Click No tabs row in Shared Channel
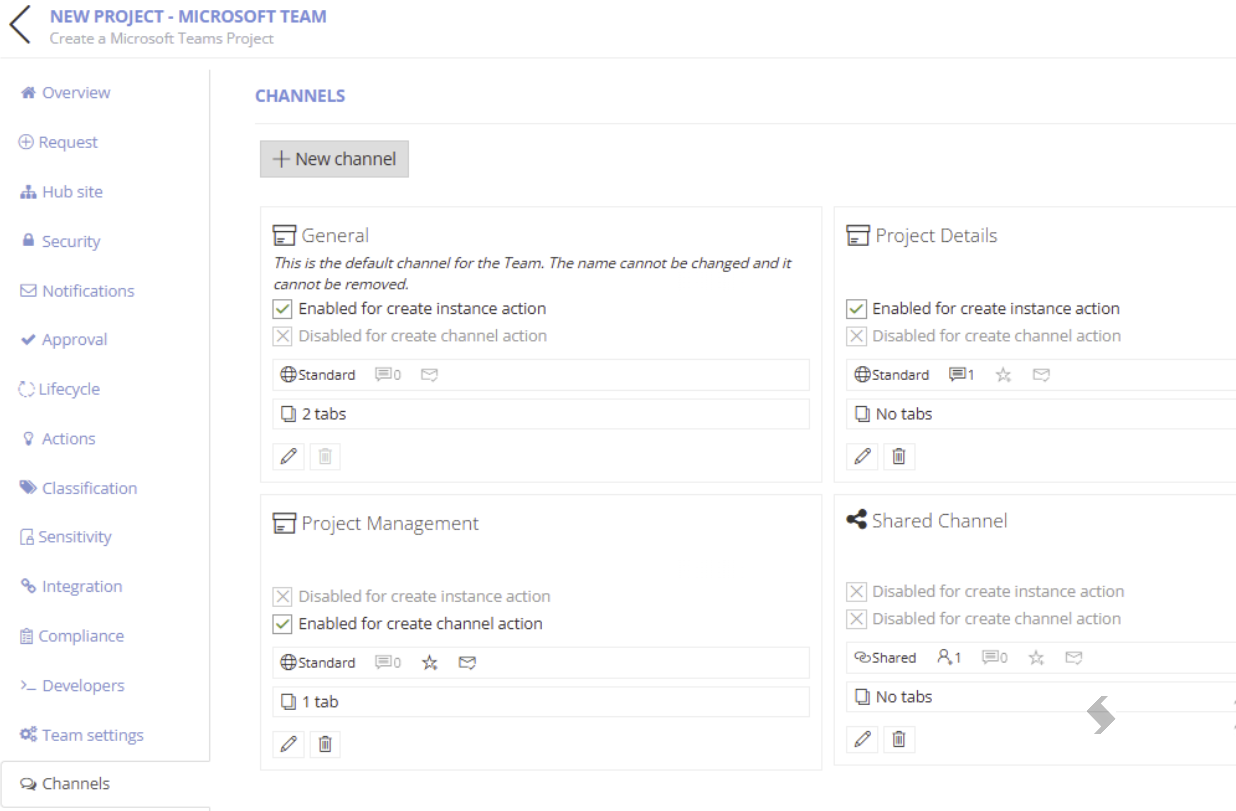This screenshot has width=1236, height=811. pyautogui.click(x=1041, y=697)
